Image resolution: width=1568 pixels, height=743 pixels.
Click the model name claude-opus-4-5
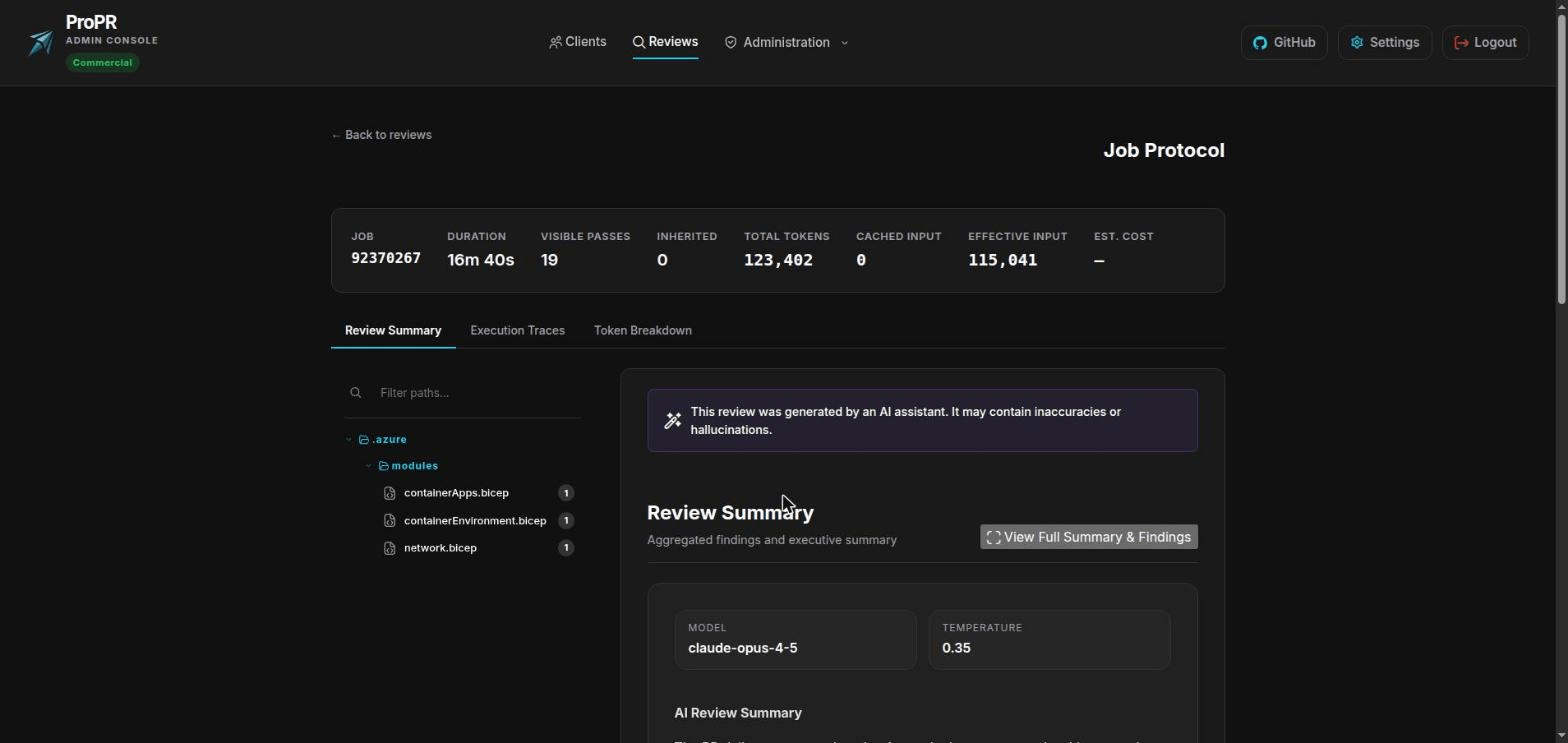pyautogui.click(x=743, y=648)
